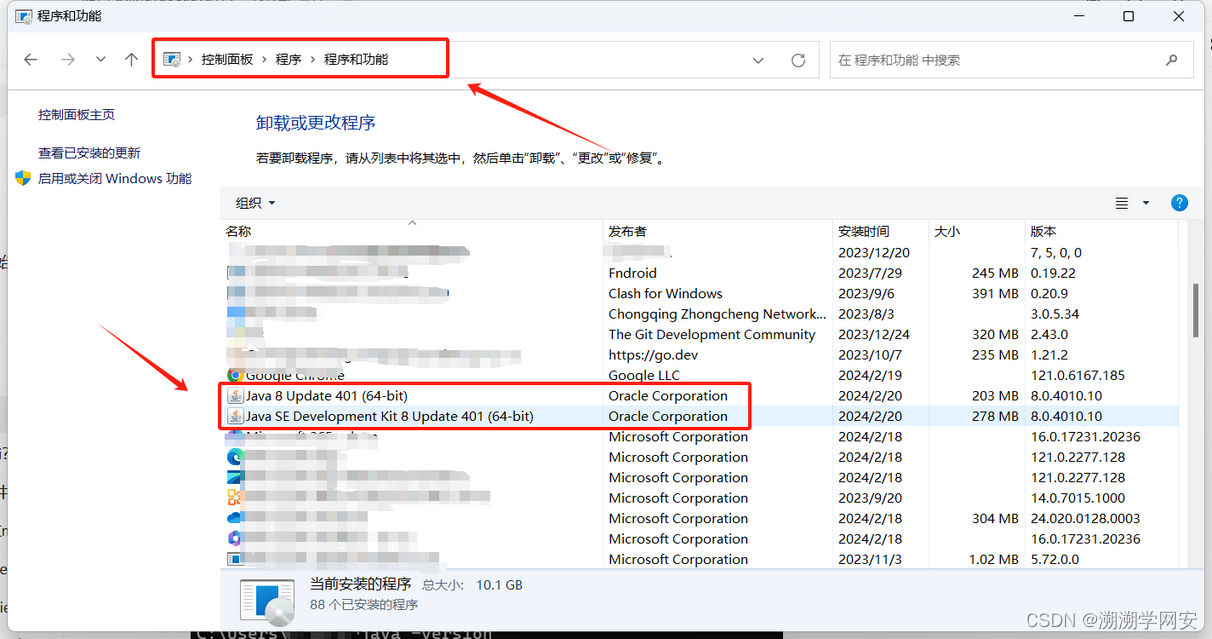Click the https://go.dev publisher cell
The width and height of the screenshot is (1212, 639).
pos(653,355)
